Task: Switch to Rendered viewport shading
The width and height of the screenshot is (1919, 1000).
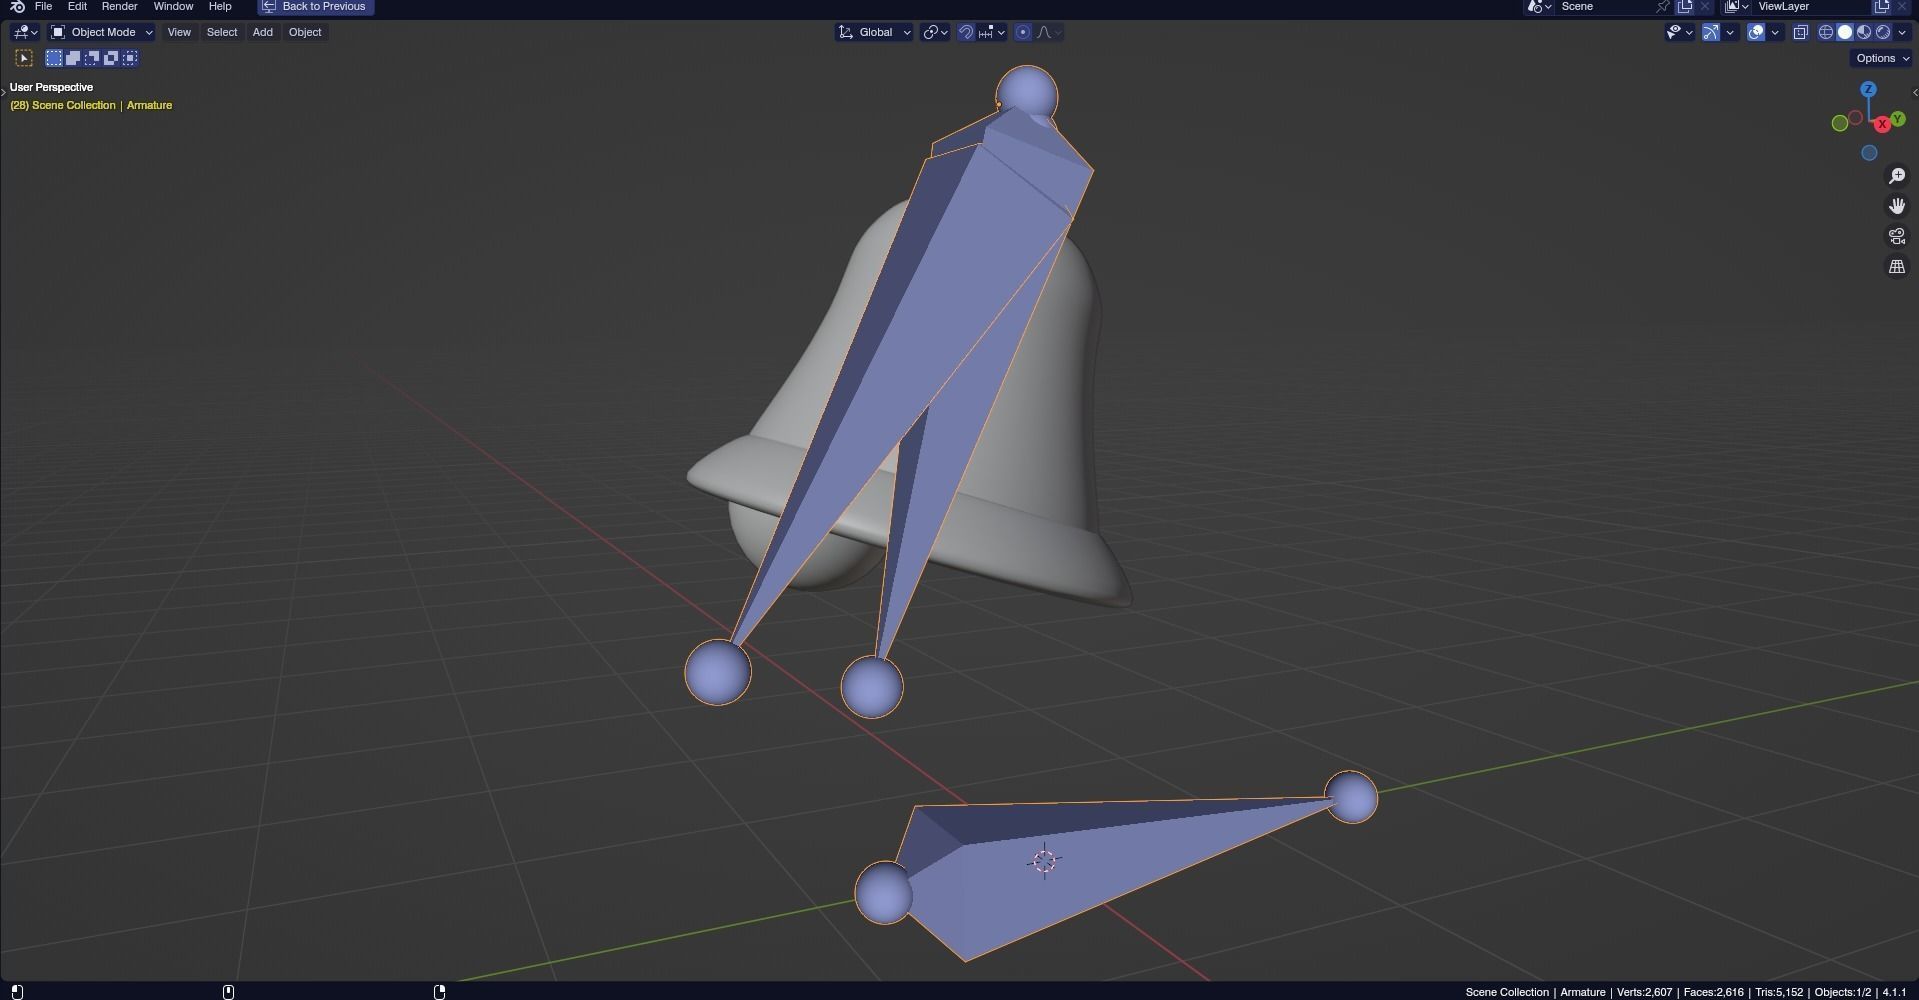Action: (1883, 32)
